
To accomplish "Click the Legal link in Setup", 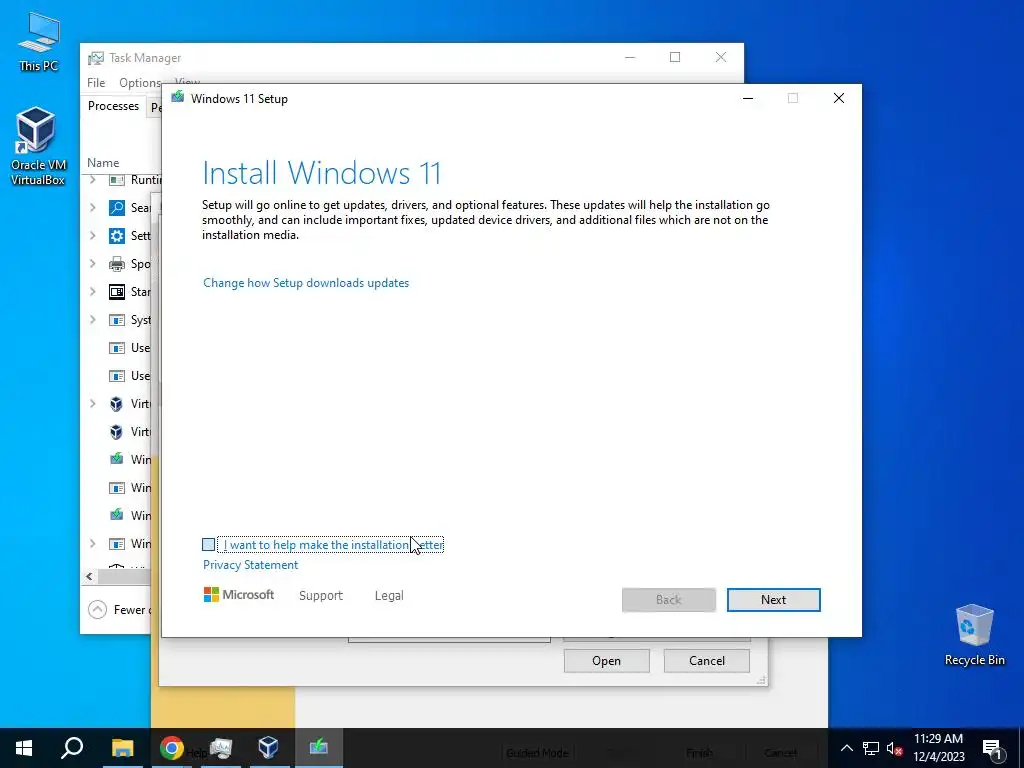I will 389,596.
